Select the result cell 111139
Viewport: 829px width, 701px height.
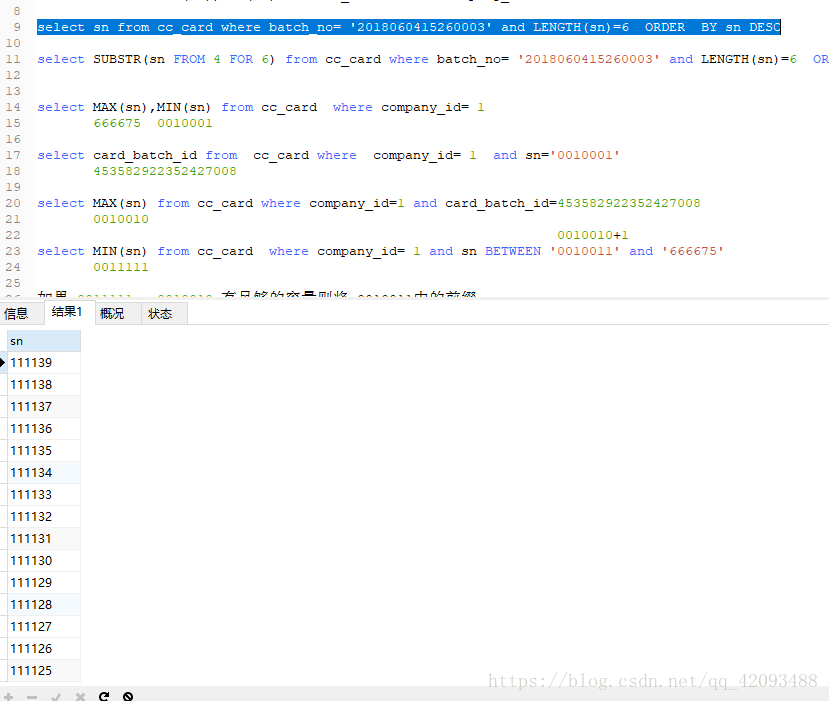click(x=44, y=363)
